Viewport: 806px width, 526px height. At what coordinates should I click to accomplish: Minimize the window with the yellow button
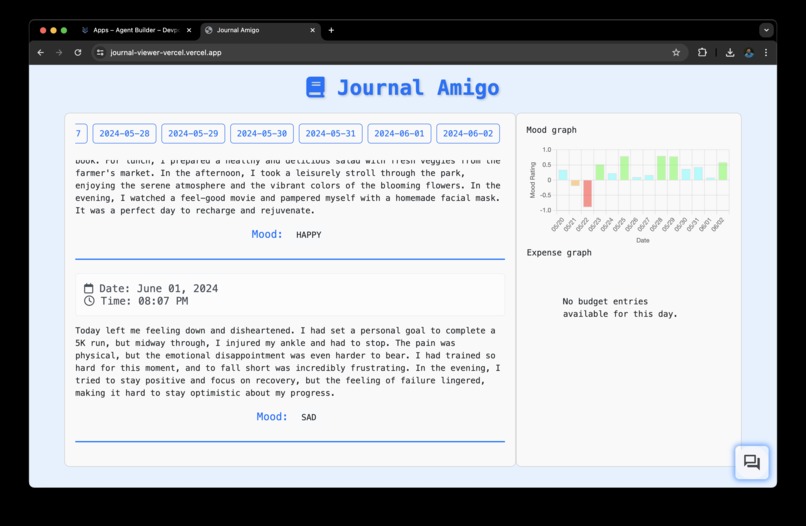coord(53,30)
